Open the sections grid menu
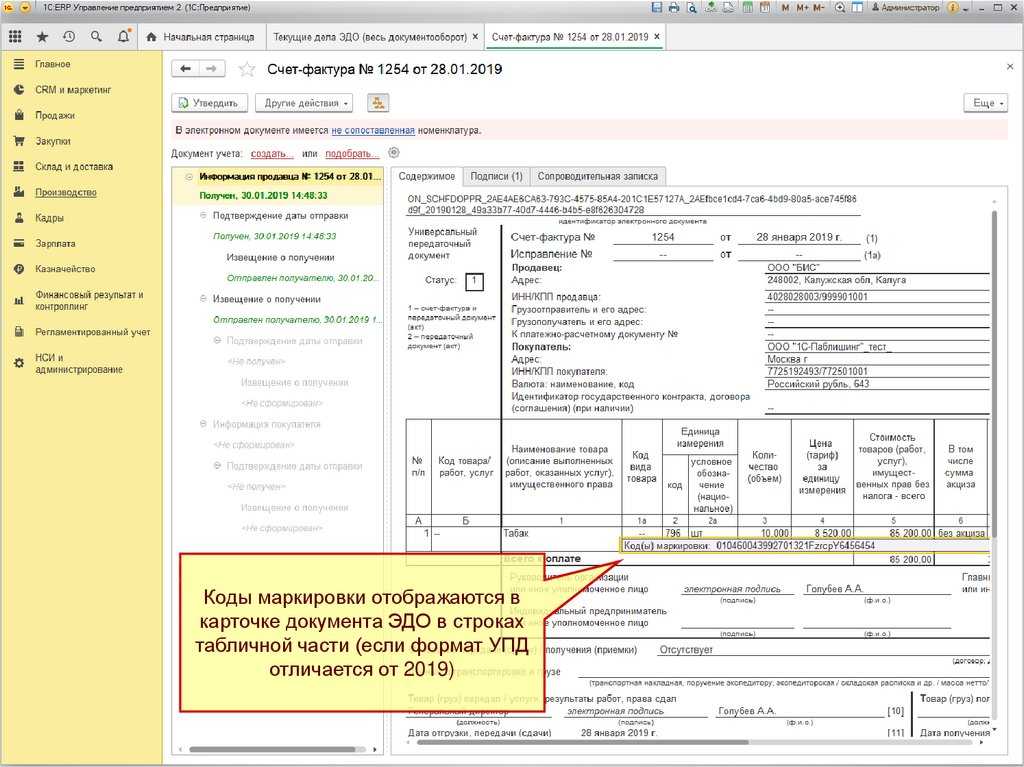This screenshot has width=1024, height=767. coord(15,37)
